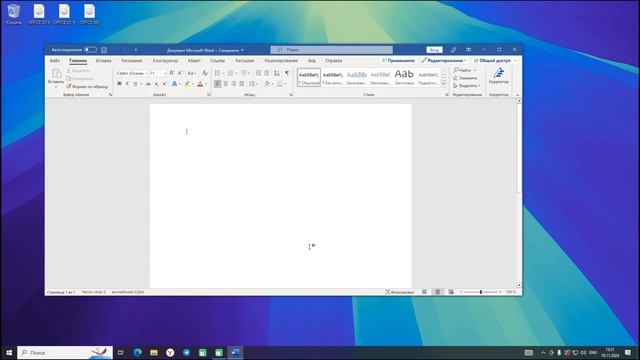Apply the red font color
The height and width of the screenshot is (360, 640).
click(x=200, y=84)
